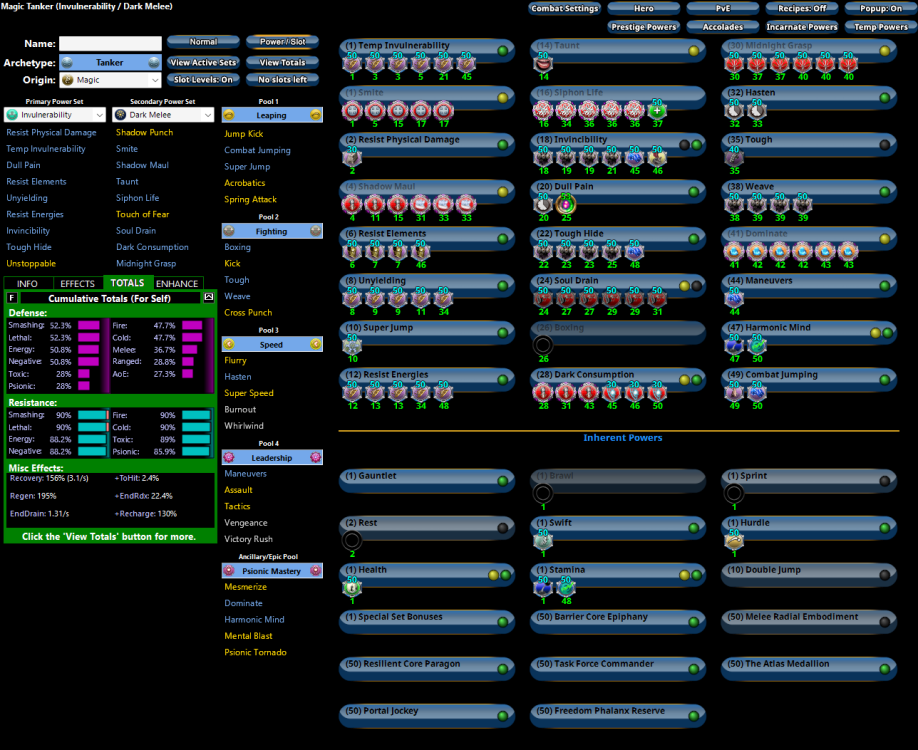Toggle the Tough power's dark status indicator
Image resolution: width=918 pixels, height=750 pixels.
pos(884,144)
